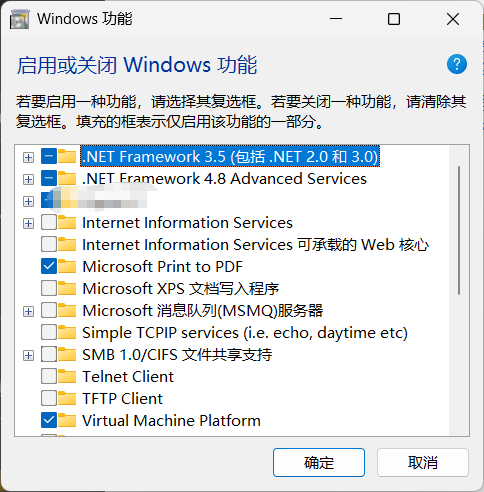This screenshot has height=492, width=484.
Task: Expand the Microsoft MSMQ server node
Action: [x=29, y=311]
